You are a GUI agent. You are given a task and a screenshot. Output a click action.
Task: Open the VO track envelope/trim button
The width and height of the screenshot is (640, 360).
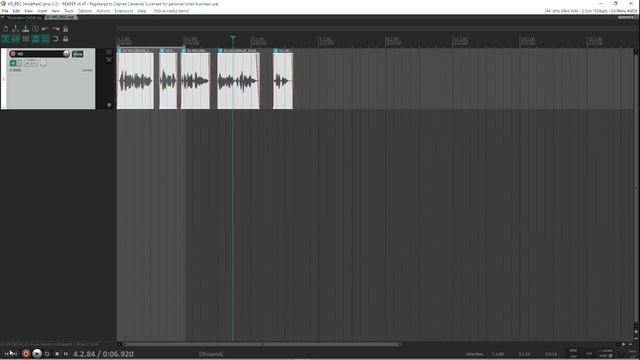tap(31, 63)
